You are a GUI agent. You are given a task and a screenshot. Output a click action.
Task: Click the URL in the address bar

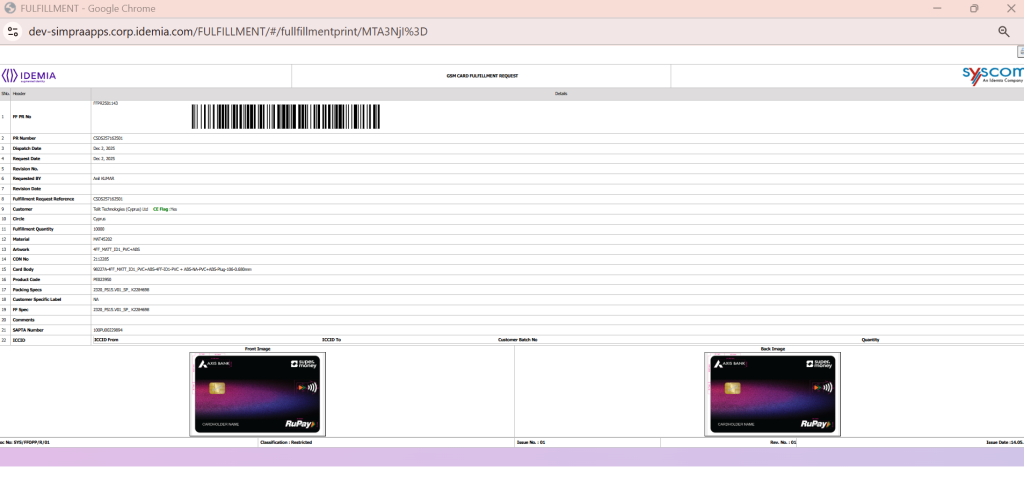[228, 31]
